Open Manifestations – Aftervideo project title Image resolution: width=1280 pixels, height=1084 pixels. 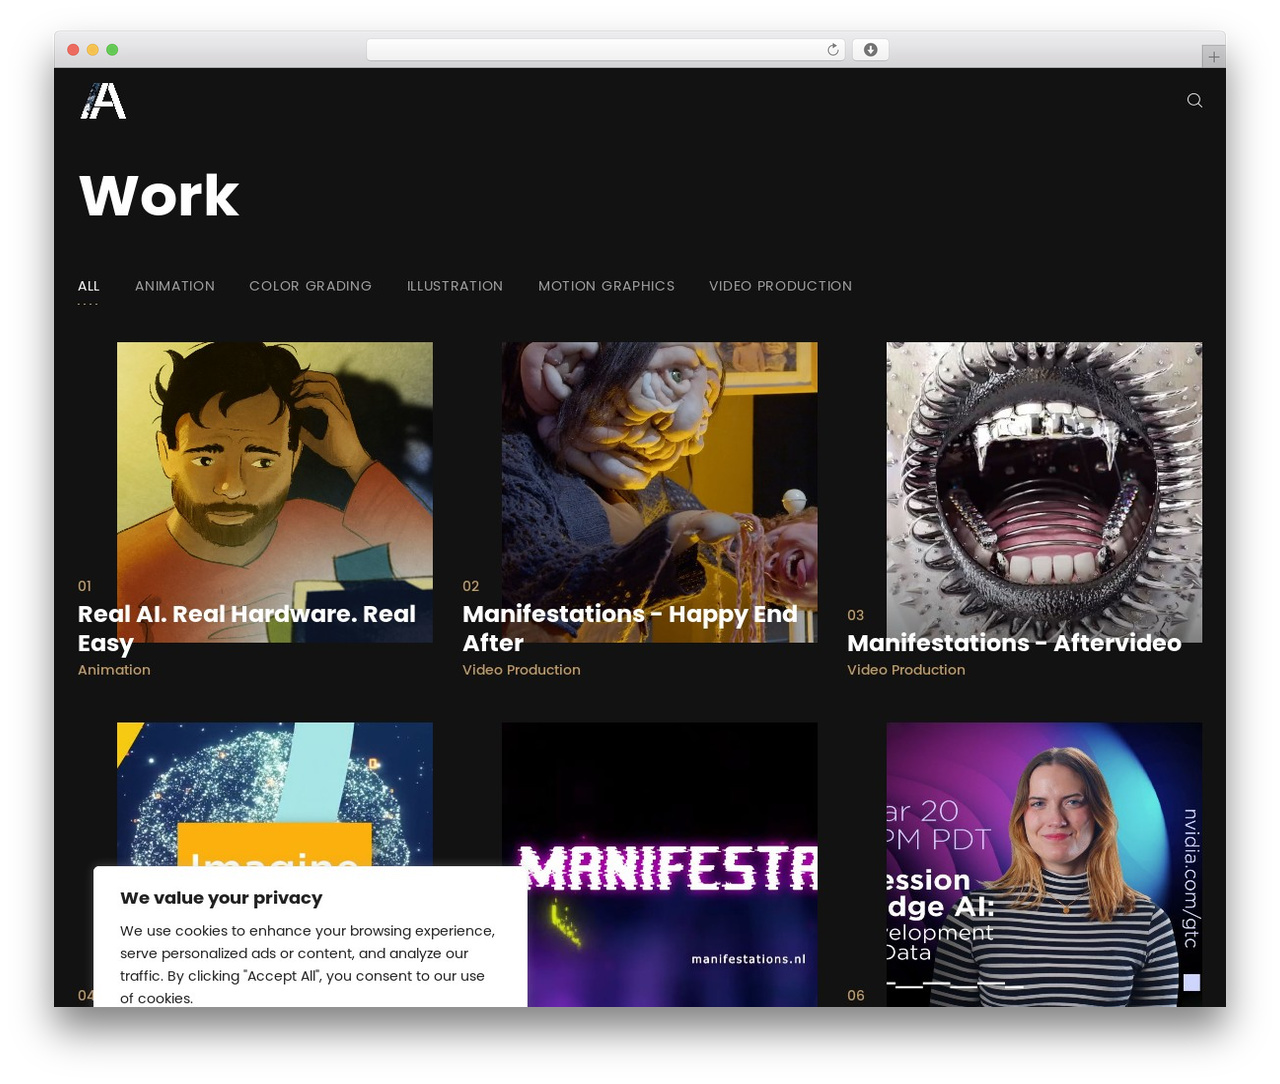(x=1014, y=643)
